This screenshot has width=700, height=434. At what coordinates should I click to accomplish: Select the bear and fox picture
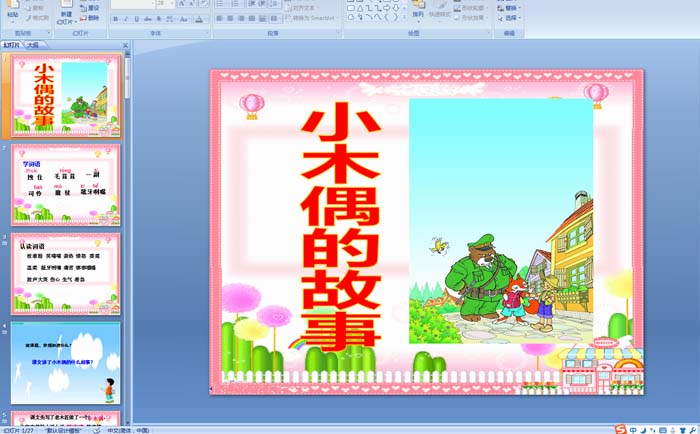(501, 221)
